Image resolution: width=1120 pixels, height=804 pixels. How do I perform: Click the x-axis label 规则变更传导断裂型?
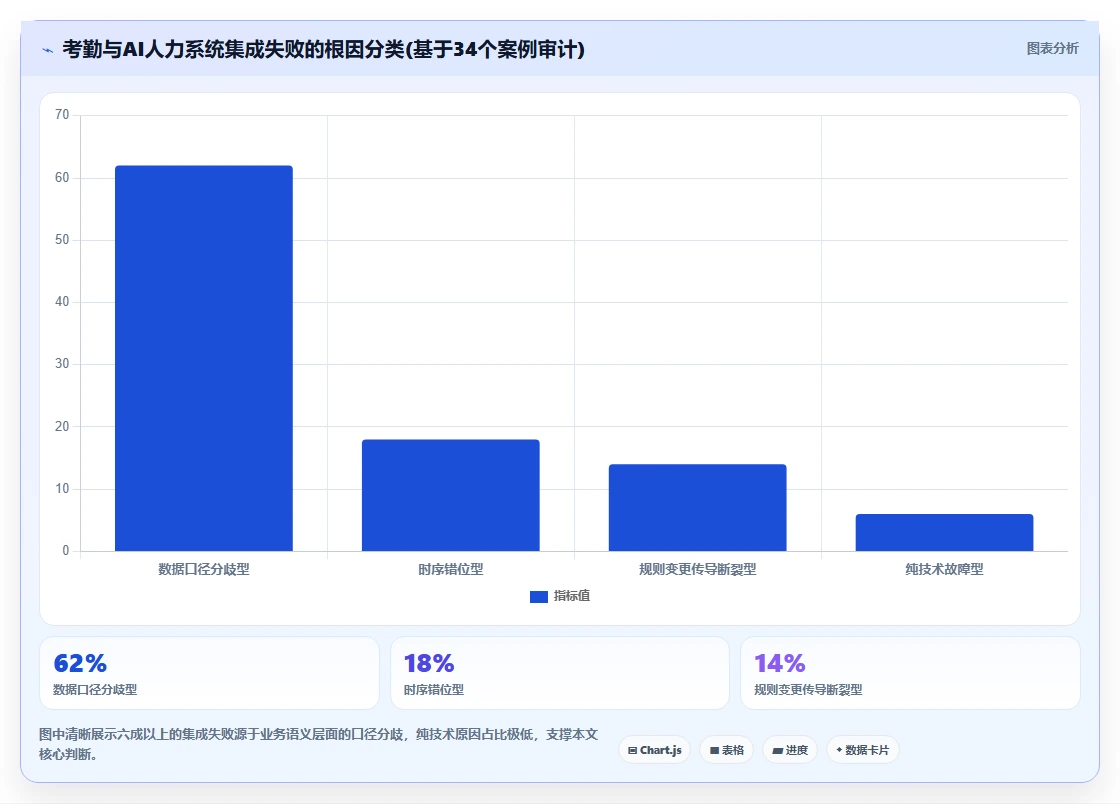(x=697, y=569)
